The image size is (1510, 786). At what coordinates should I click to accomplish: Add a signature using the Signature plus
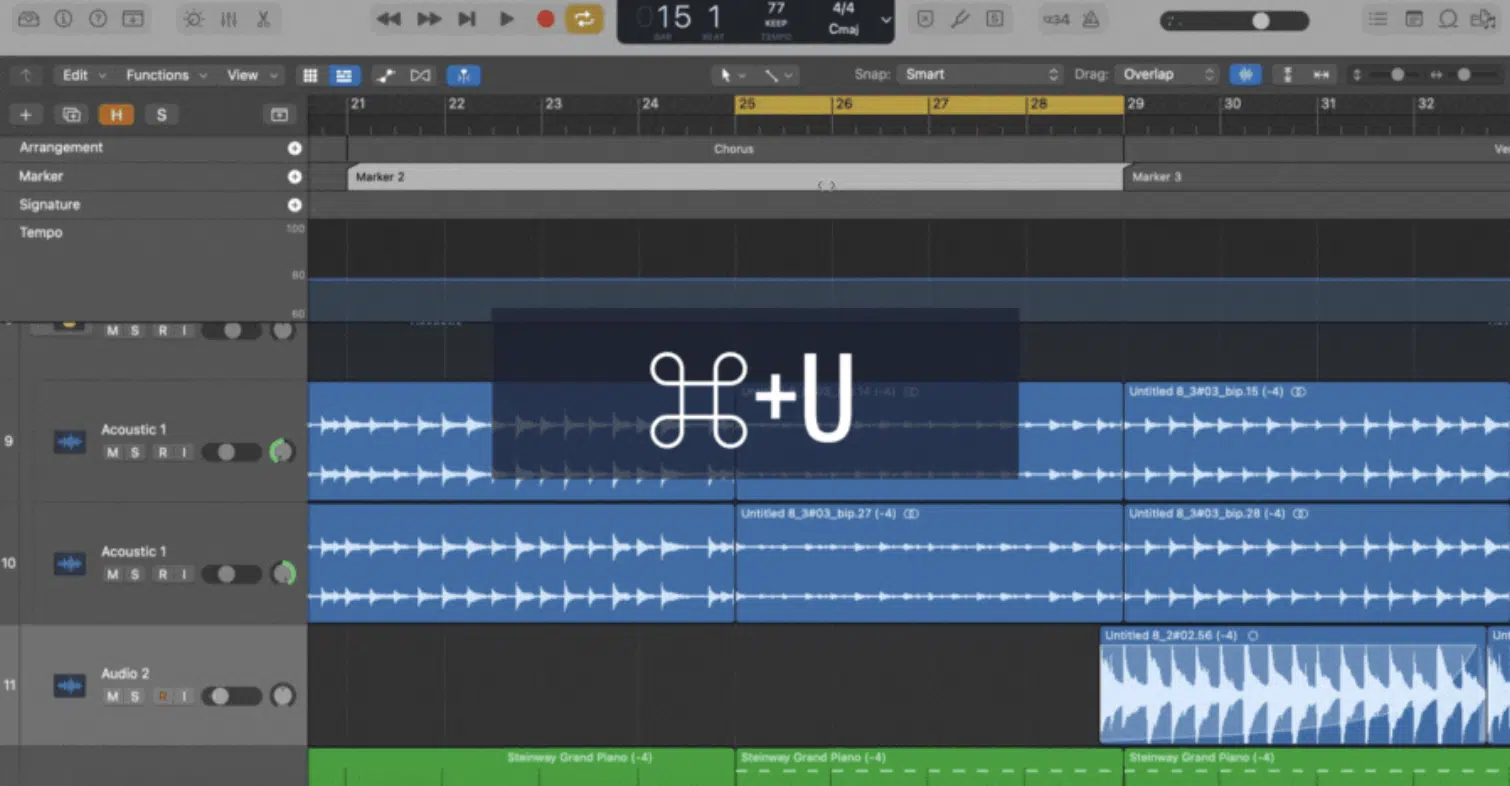tap(295, 205)
